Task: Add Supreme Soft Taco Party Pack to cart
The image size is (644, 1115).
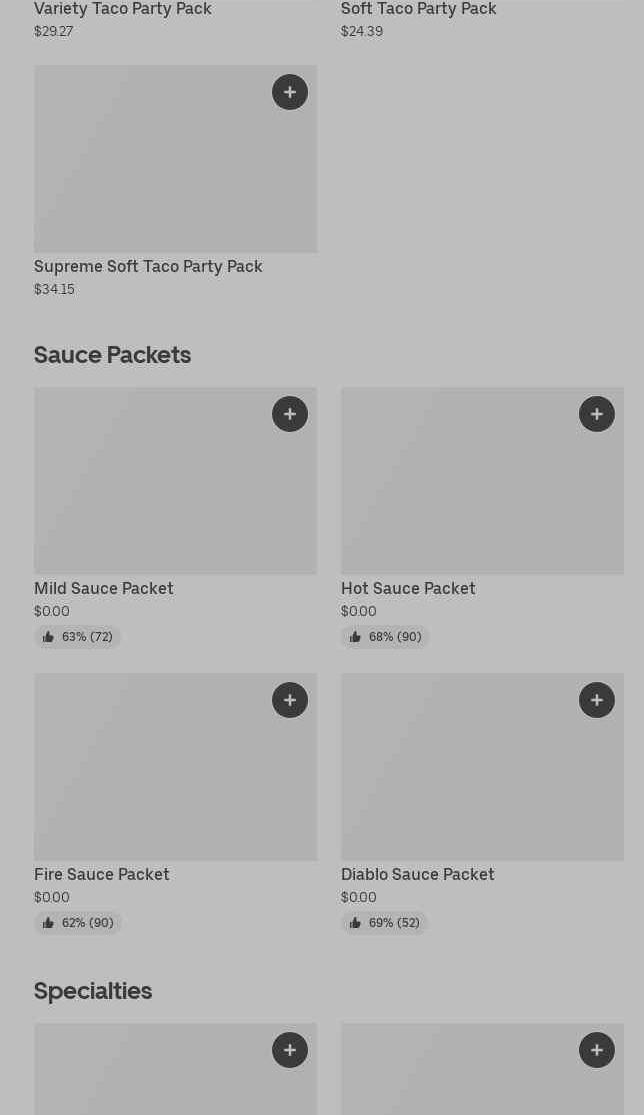Action: [290, 92]
